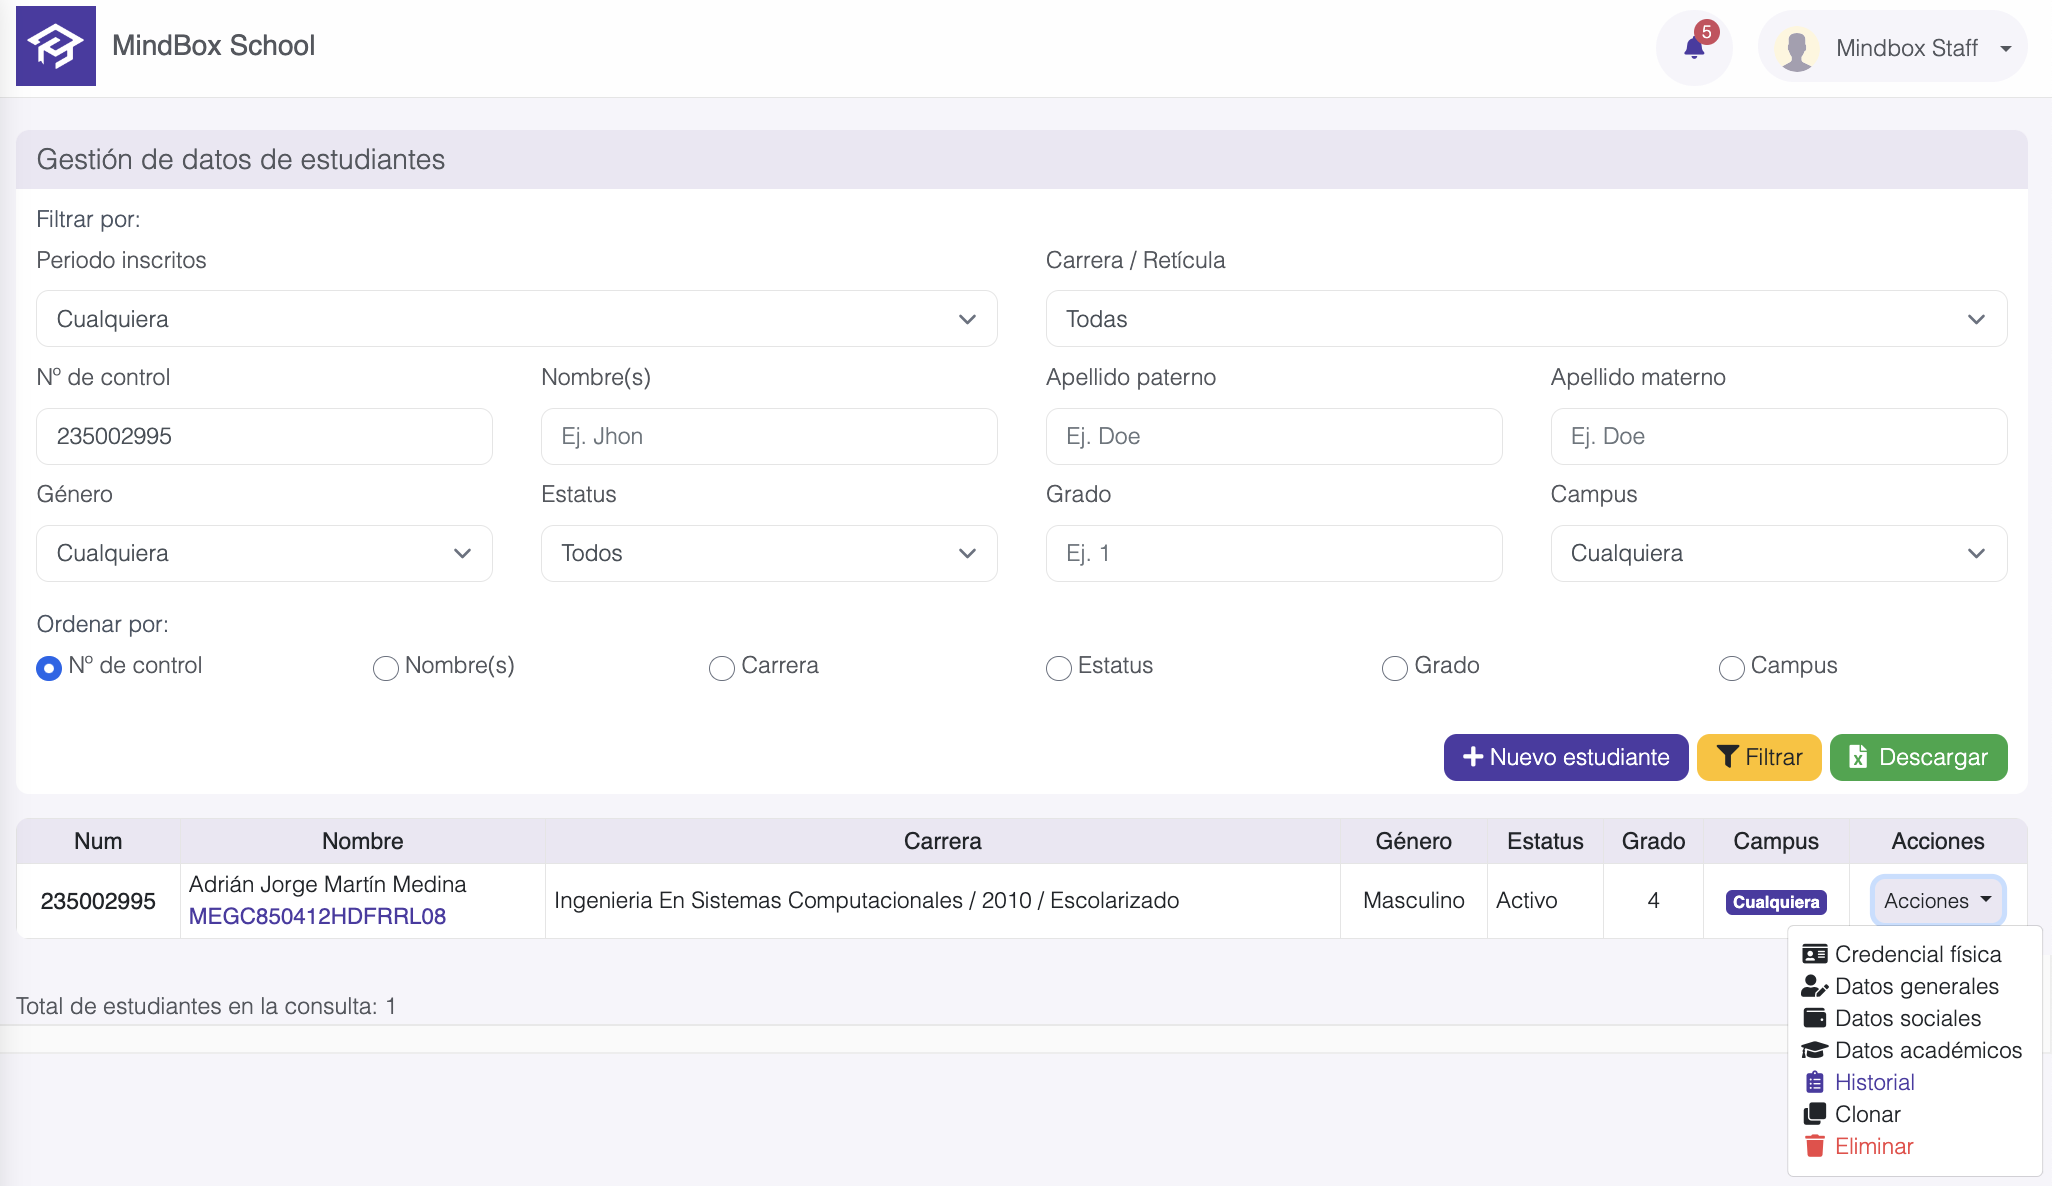Click the Credencial física card icon
The height and width of the screenshot is (1186, 2052).
click(1814, 954)
